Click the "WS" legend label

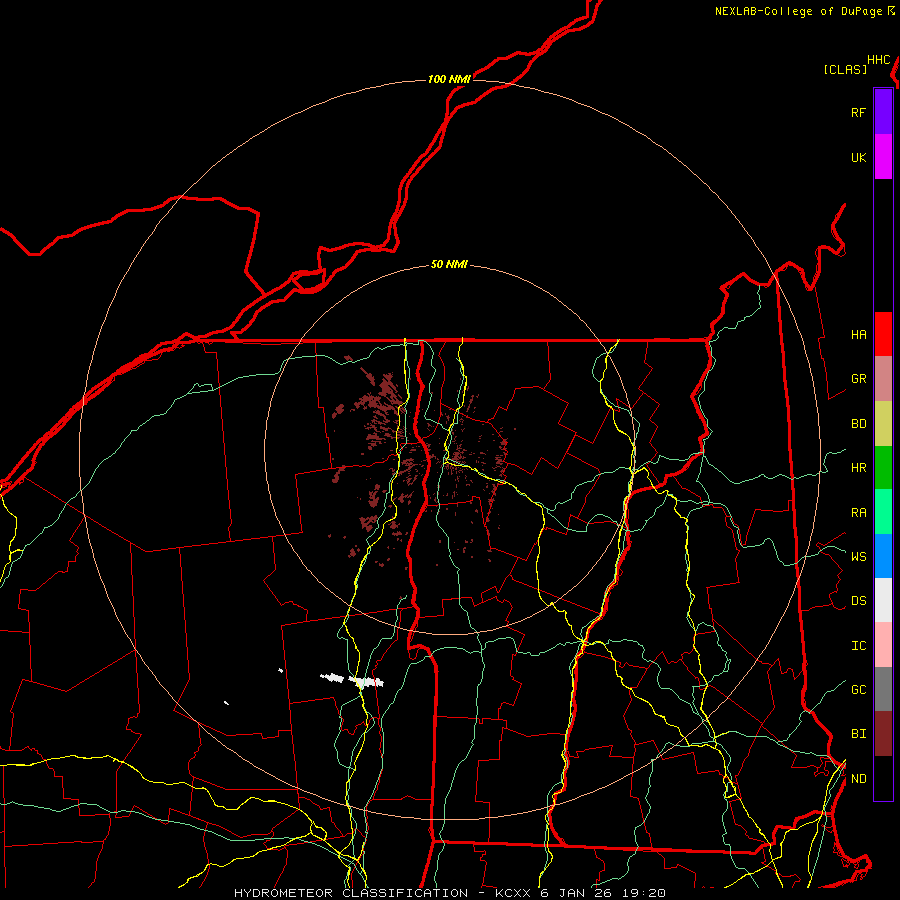click(858, 556)
